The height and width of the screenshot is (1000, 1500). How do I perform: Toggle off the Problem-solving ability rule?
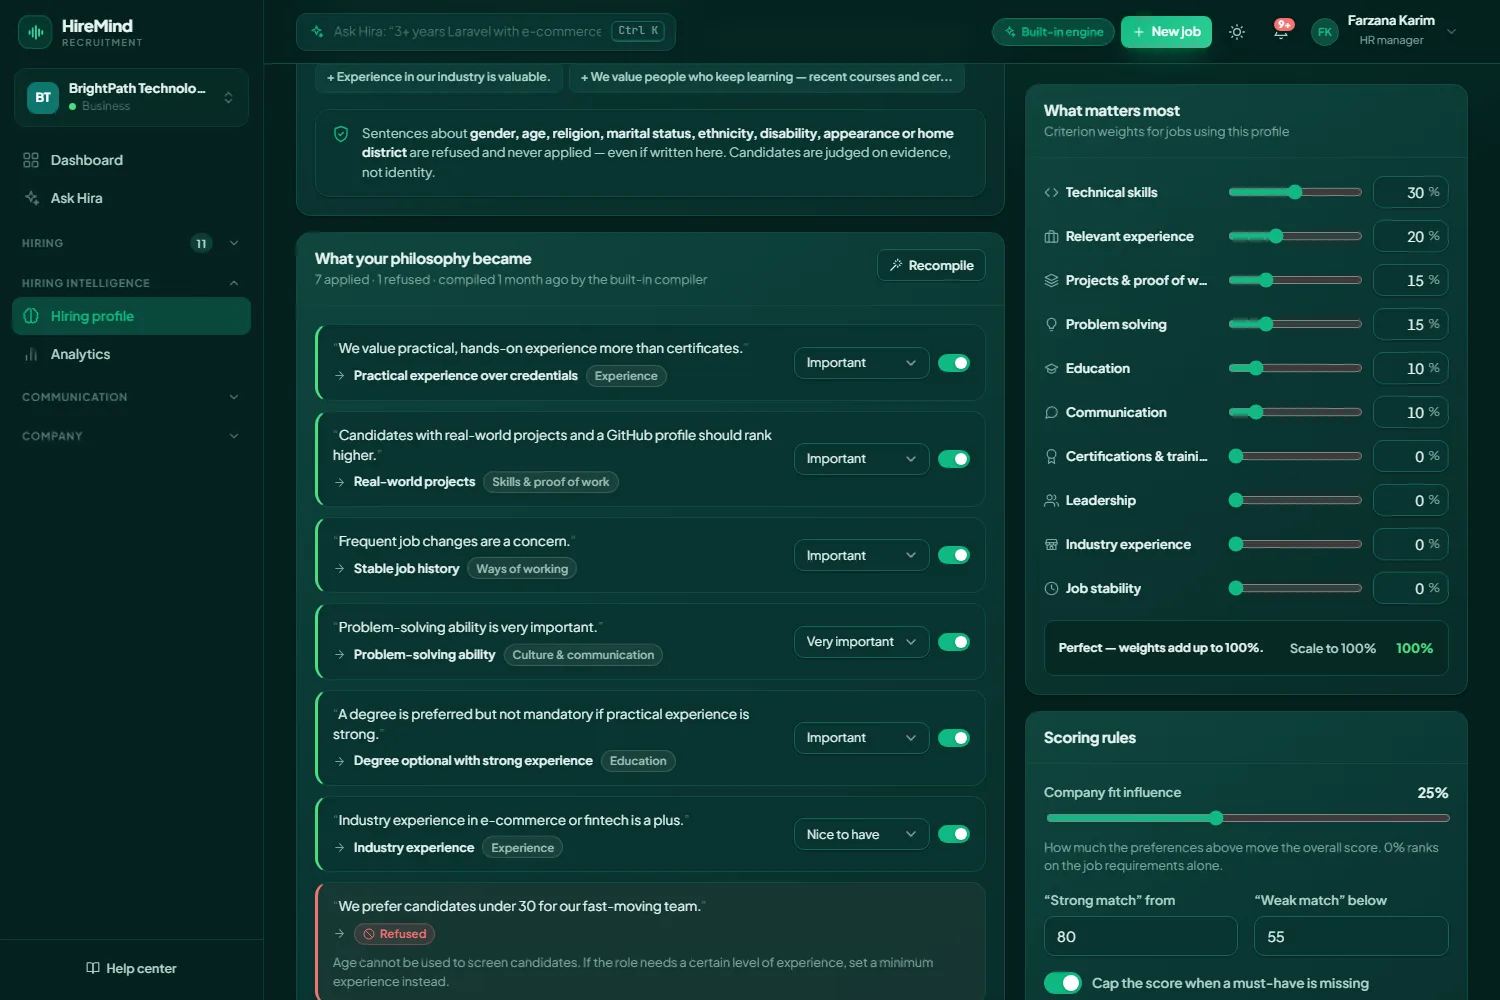954,642
